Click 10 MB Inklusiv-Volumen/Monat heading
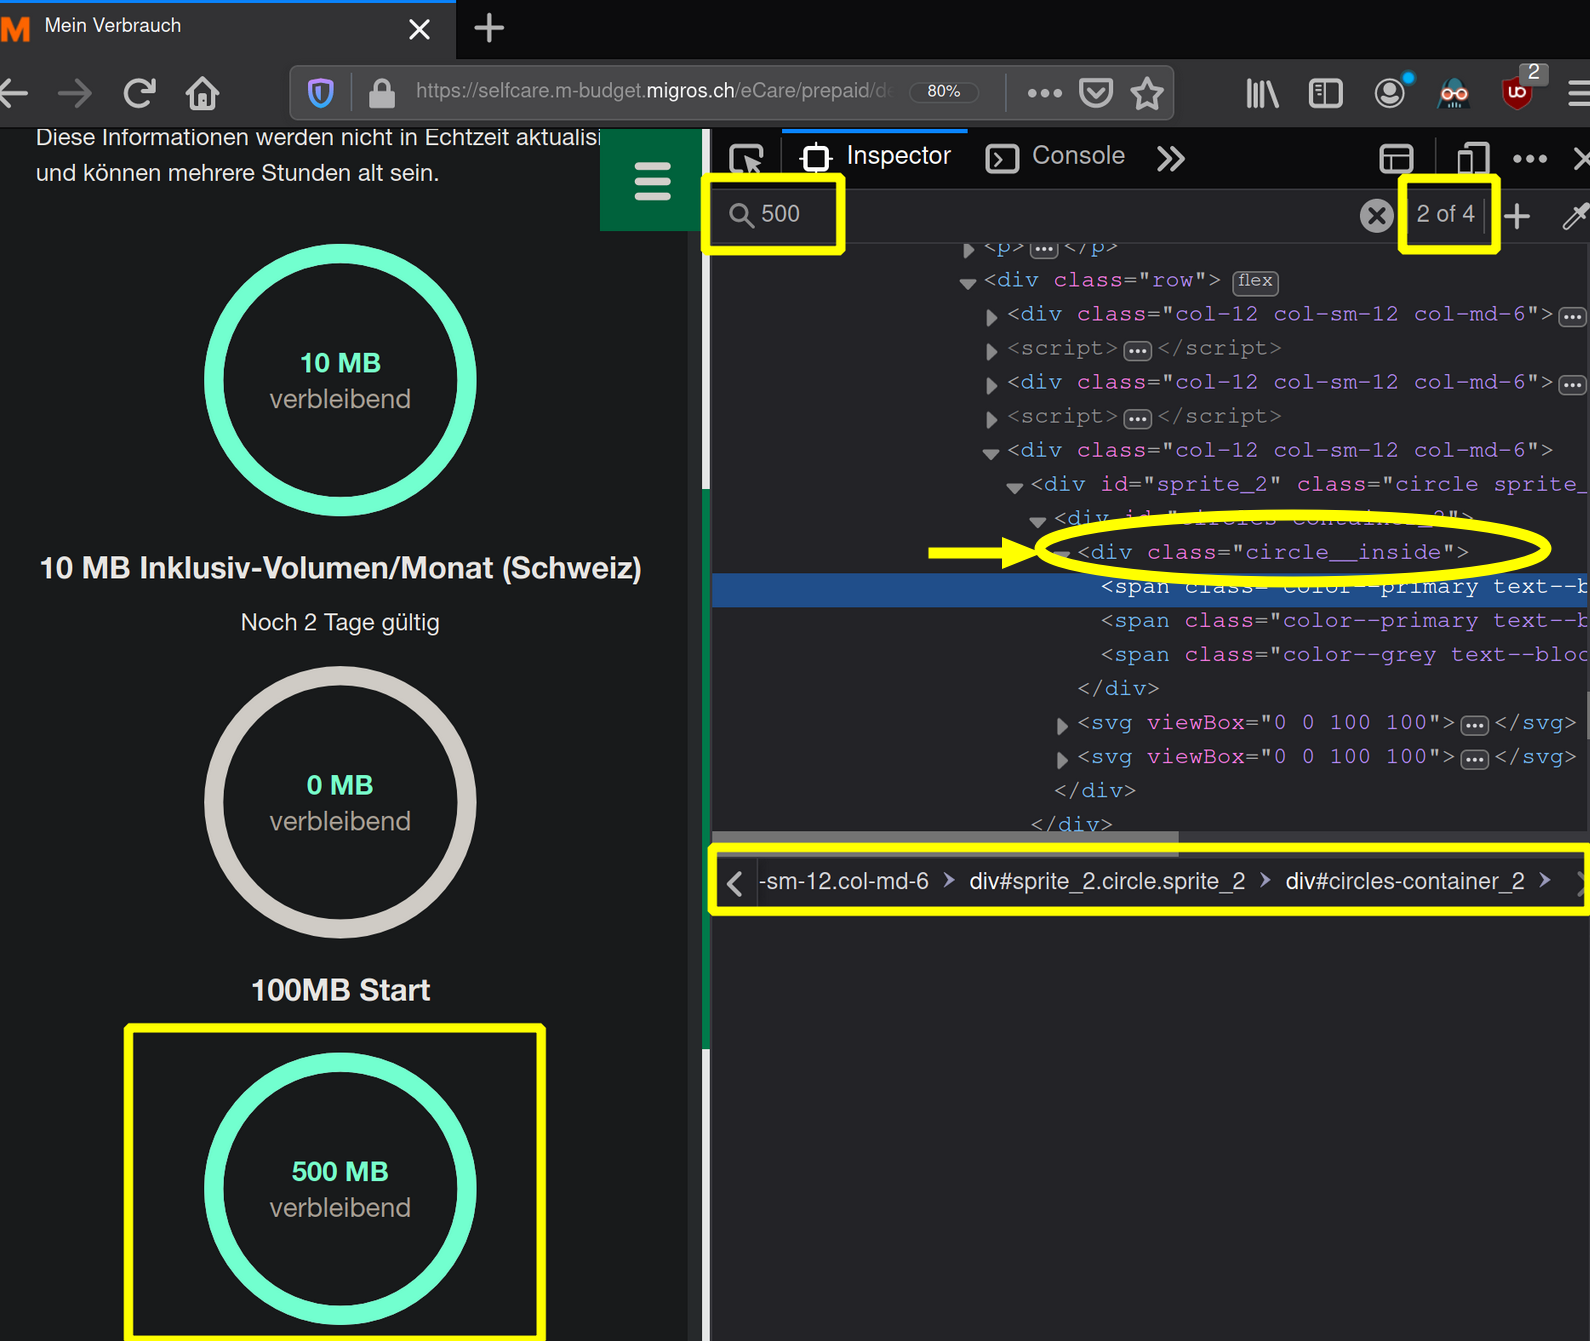Image resolution: width=1590 pixels, height=1341 pixels. (340, 568)
